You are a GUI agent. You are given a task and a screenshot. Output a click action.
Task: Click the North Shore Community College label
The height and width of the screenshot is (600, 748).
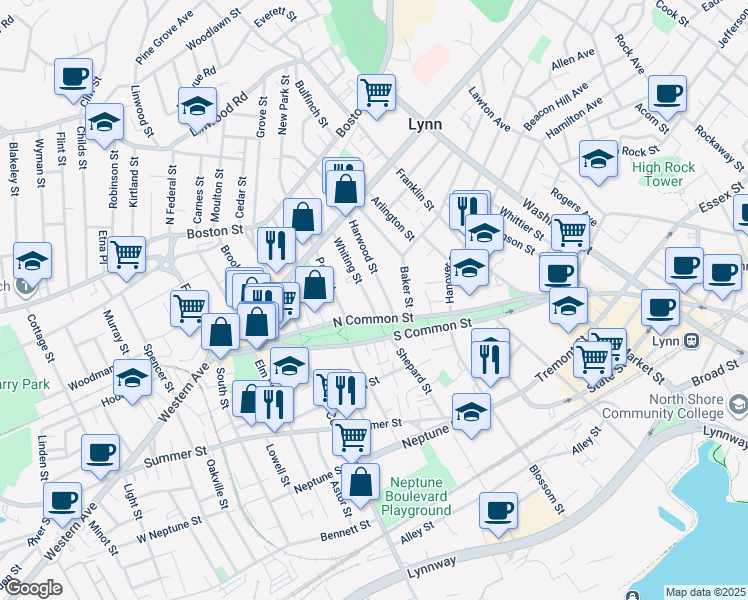pos(663,406)
